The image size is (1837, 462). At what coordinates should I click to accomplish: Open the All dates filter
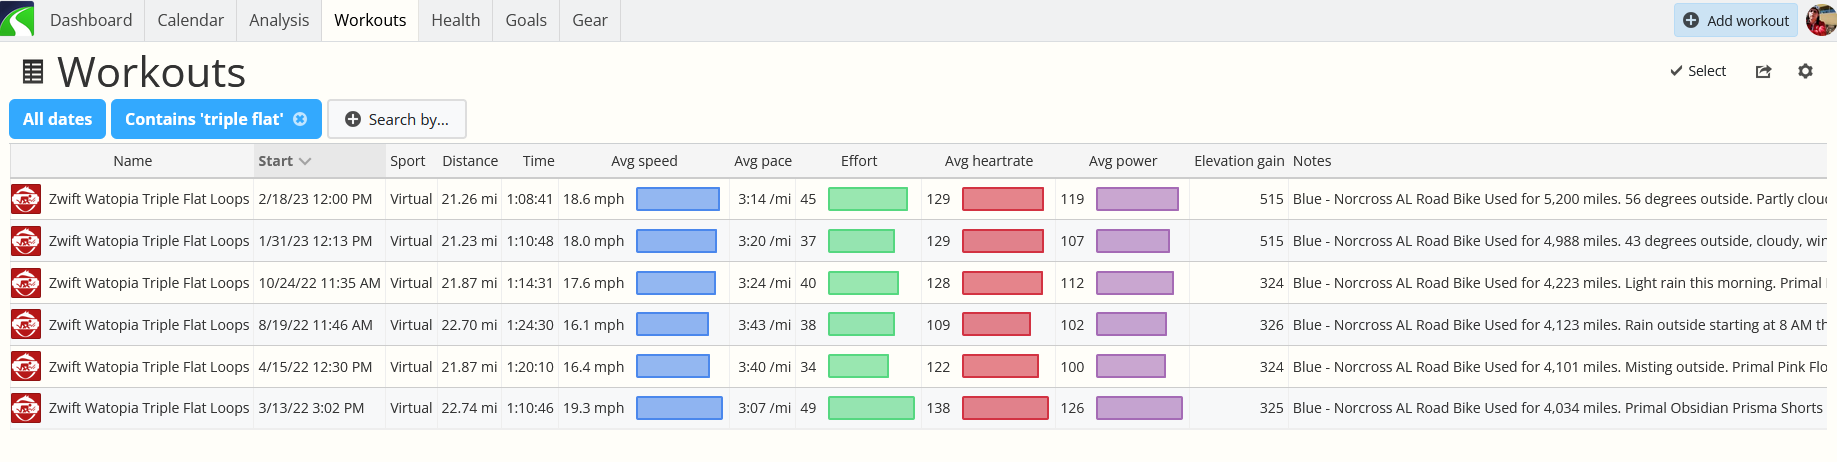(x=57, y=119)
